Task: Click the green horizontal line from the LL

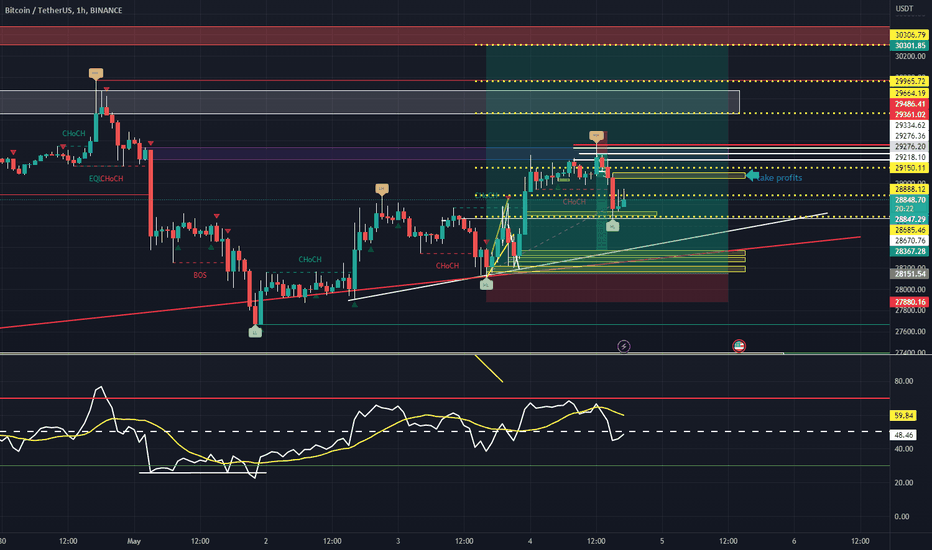Action: (575, 325)
